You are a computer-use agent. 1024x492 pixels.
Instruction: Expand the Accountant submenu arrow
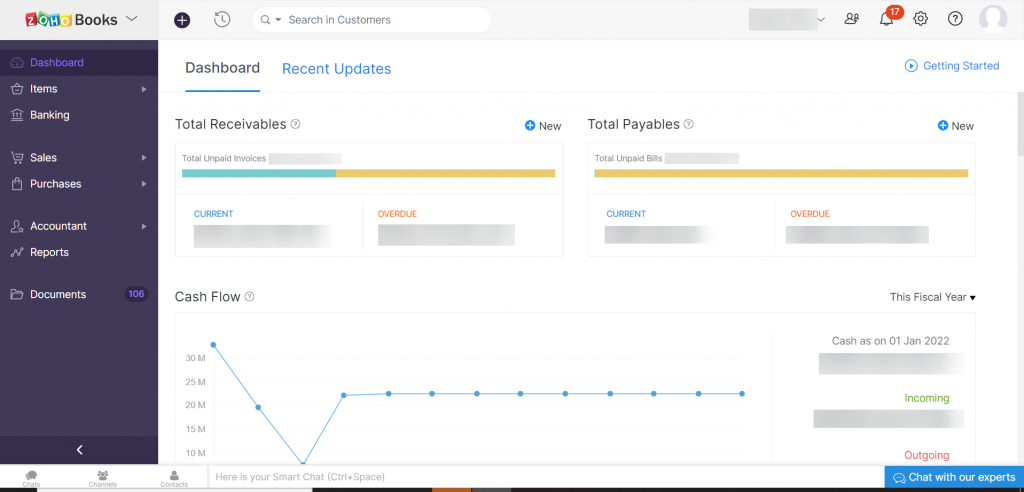click(144, 226)
